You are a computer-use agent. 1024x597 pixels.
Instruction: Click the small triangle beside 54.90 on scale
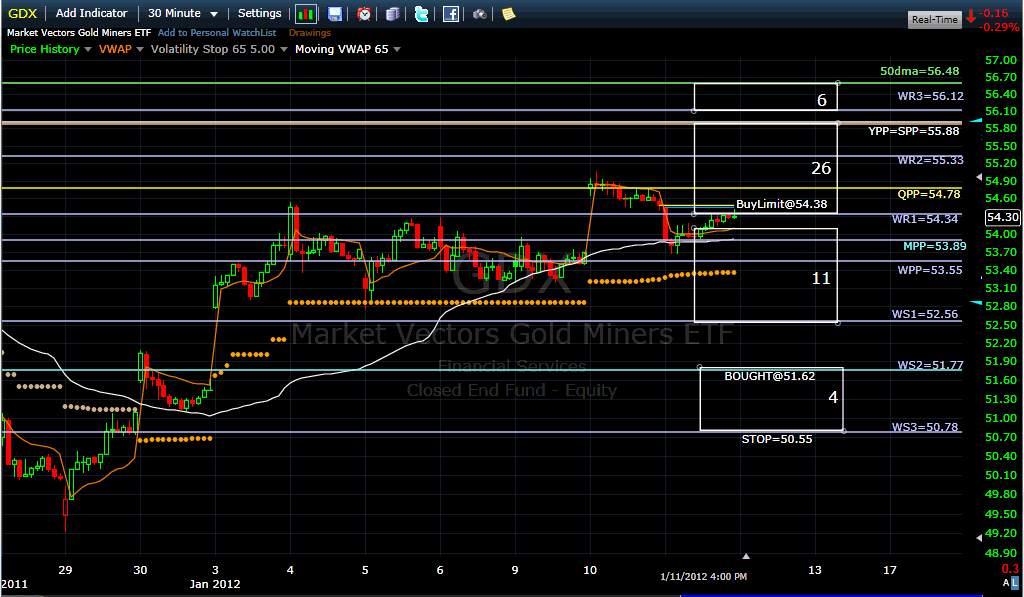(x=978, y=177)
